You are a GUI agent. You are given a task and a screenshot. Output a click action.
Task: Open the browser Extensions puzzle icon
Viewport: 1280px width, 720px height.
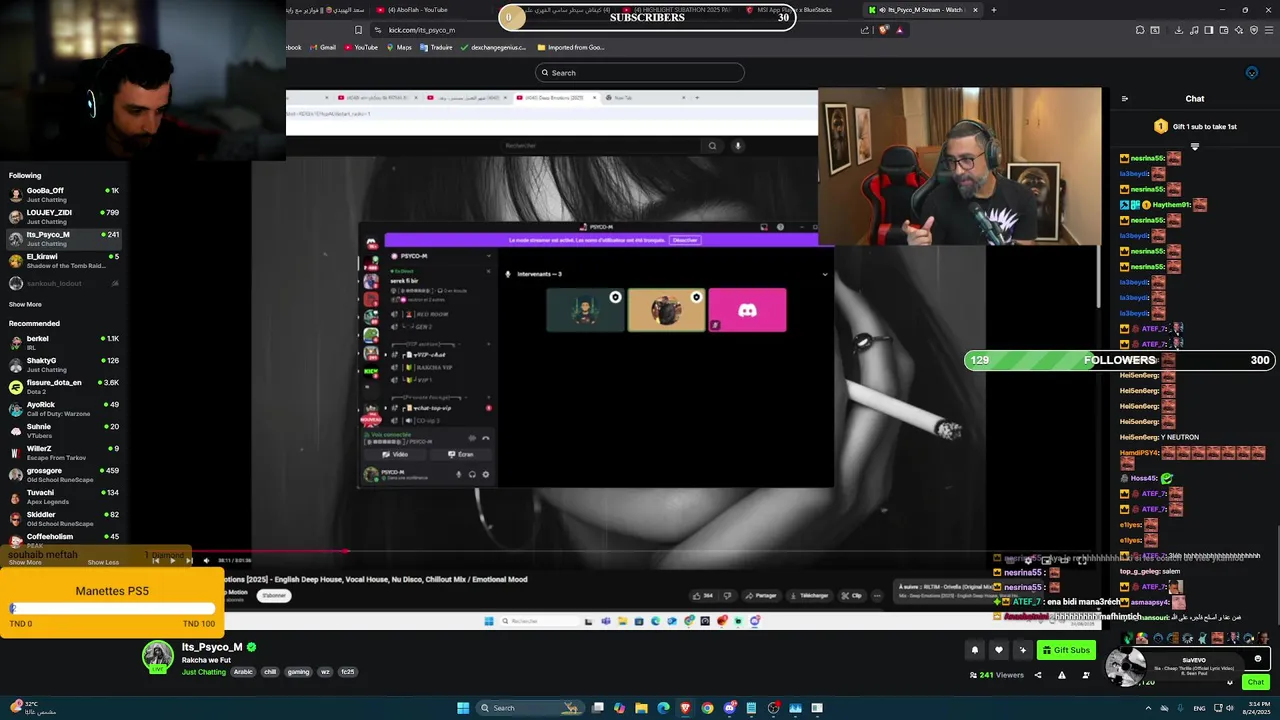click(x=1140, y=30)
